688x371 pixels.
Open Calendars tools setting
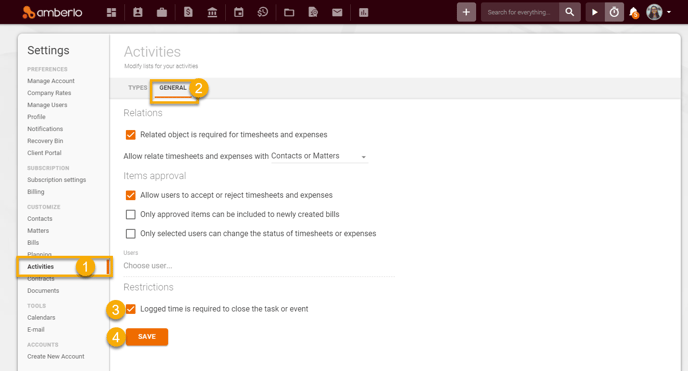pos(41,317)
